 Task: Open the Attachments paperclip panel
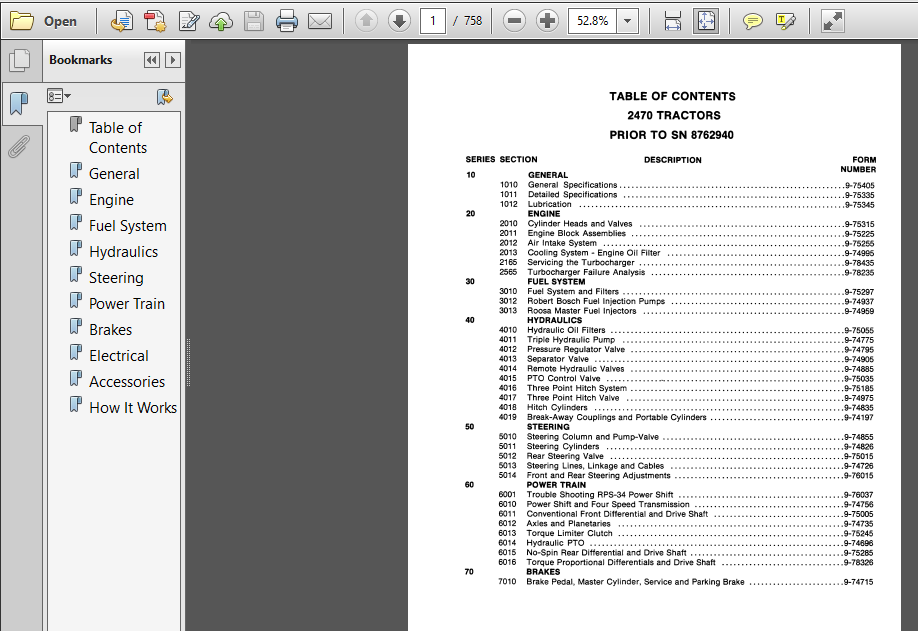tap(19, 147)
